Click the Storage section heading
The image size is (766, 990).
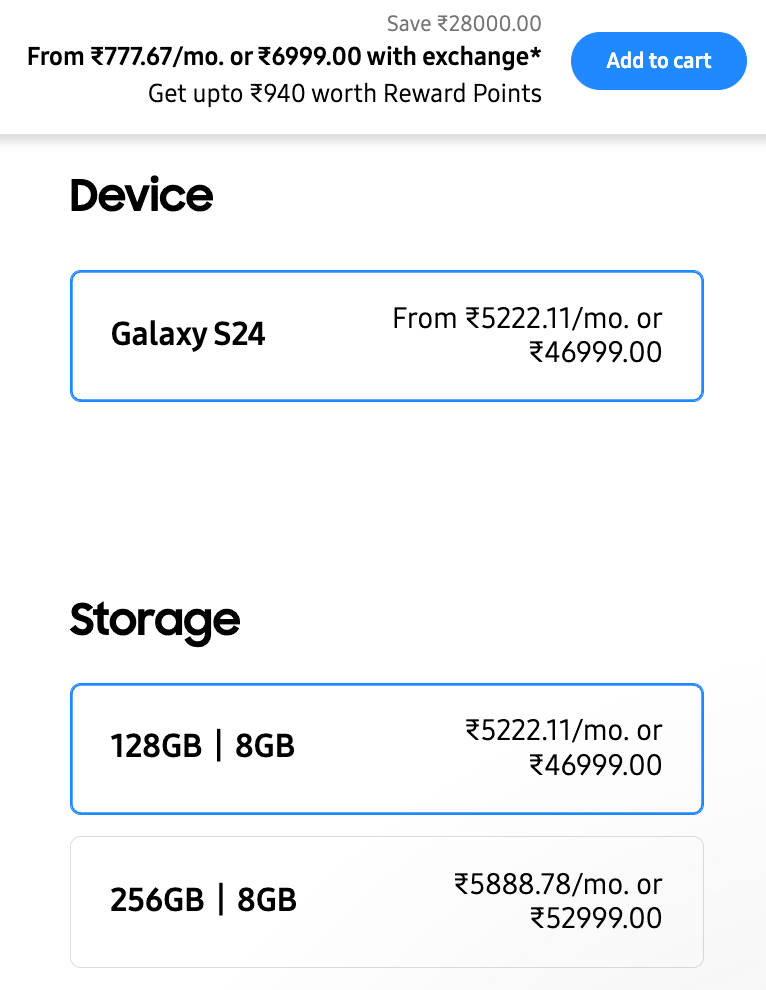[155, 620]
